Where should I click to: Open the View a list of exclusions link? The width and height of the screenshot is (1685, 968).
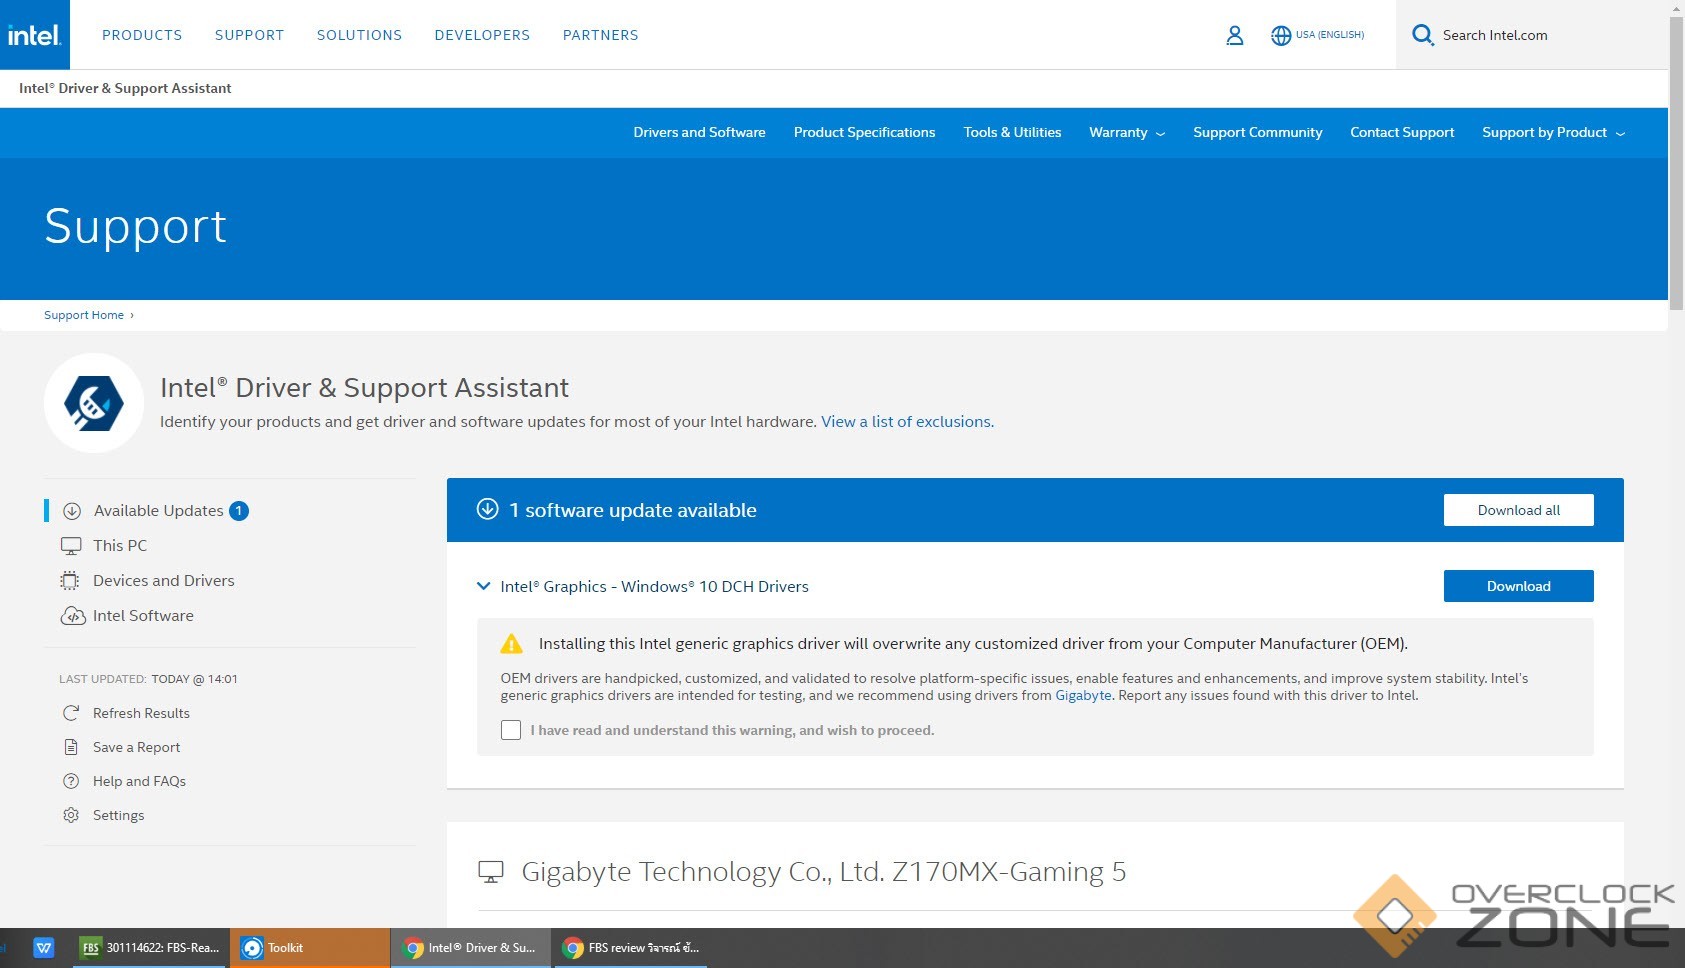click(x=907, y=422)
